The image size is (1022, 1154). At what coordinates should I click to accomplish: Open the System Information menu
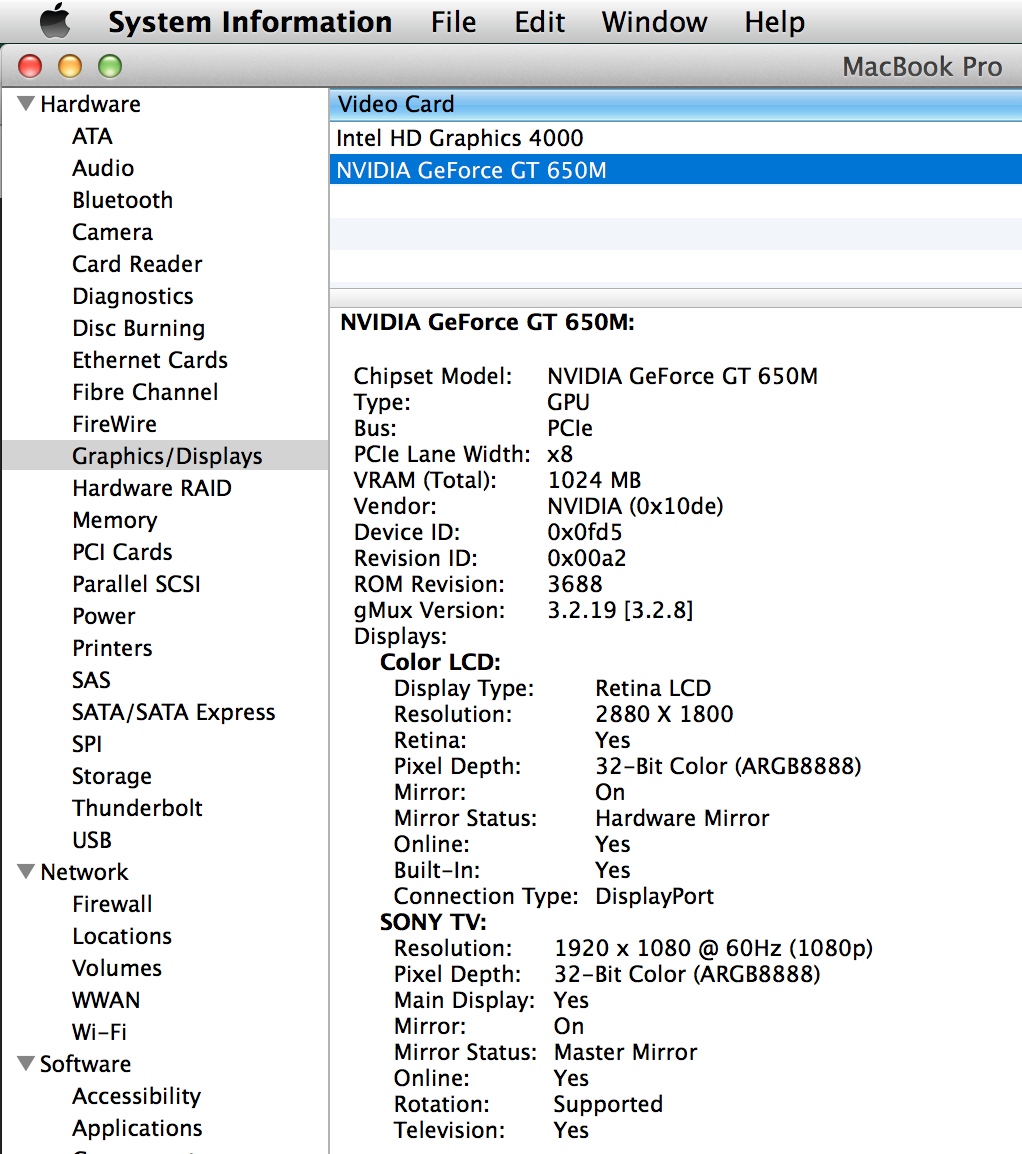(x=250, y=22)
